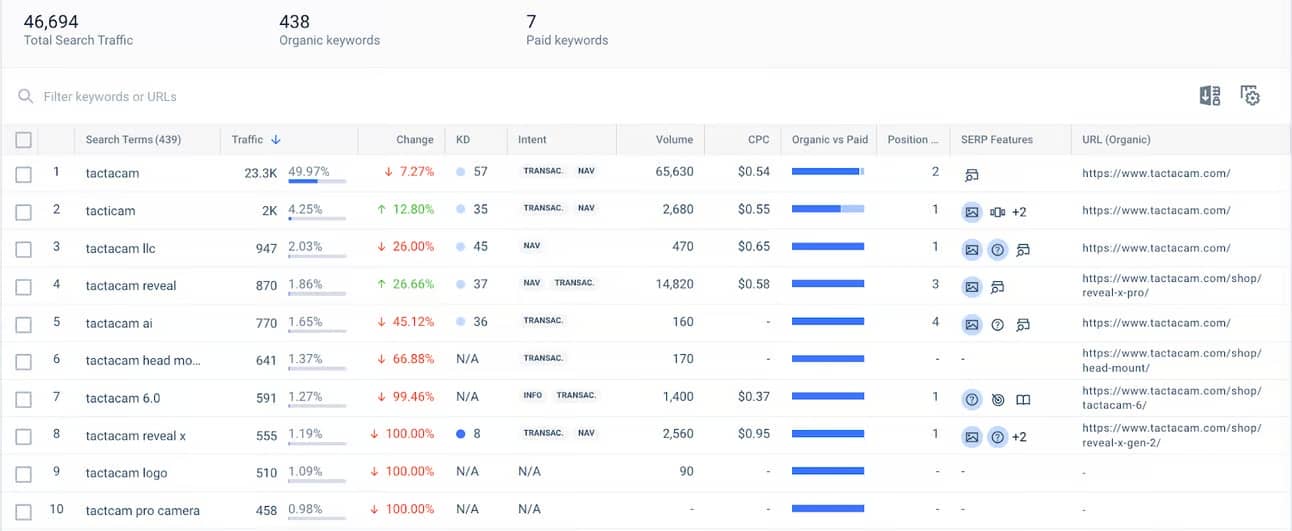Sort by the Position column header

(x=913, y=140)
